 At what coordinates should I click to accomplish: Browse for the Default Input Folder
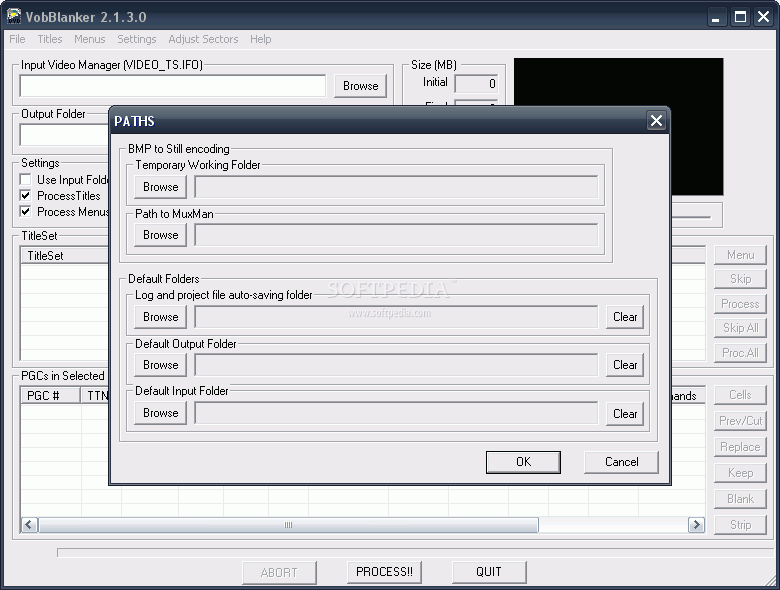[x=161, y=413]
